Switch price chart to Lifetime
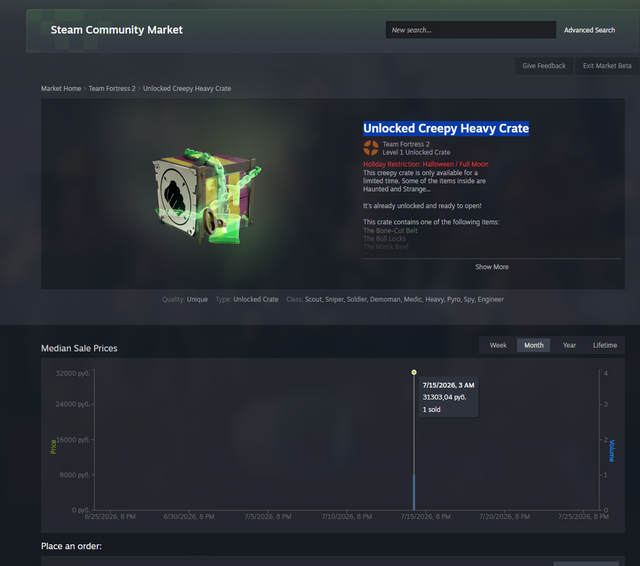The image size is (640, 566). 604,345
